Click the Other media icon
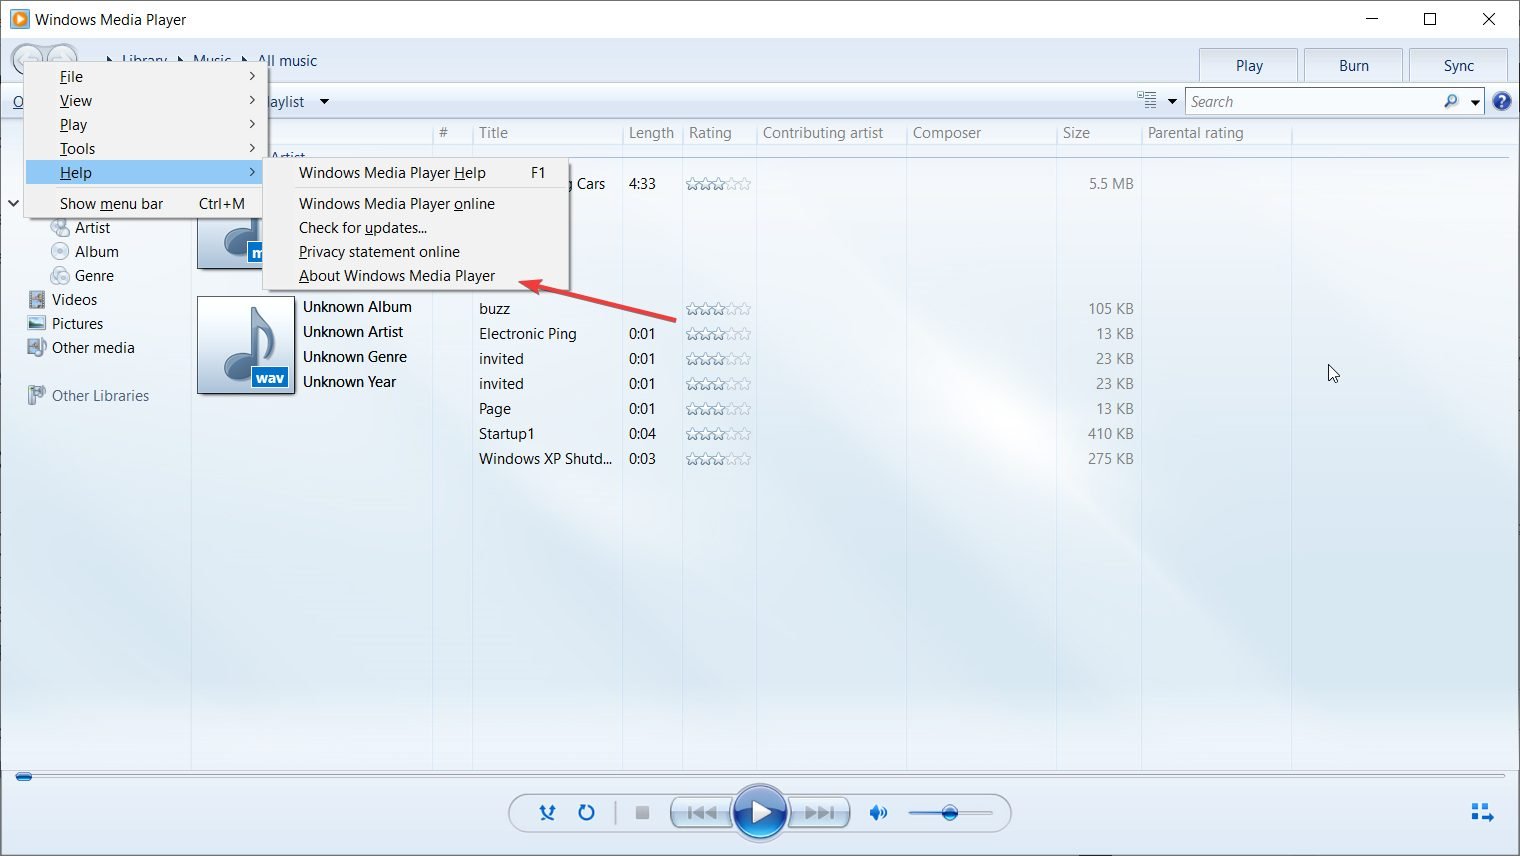 click(x=37, y=348)
